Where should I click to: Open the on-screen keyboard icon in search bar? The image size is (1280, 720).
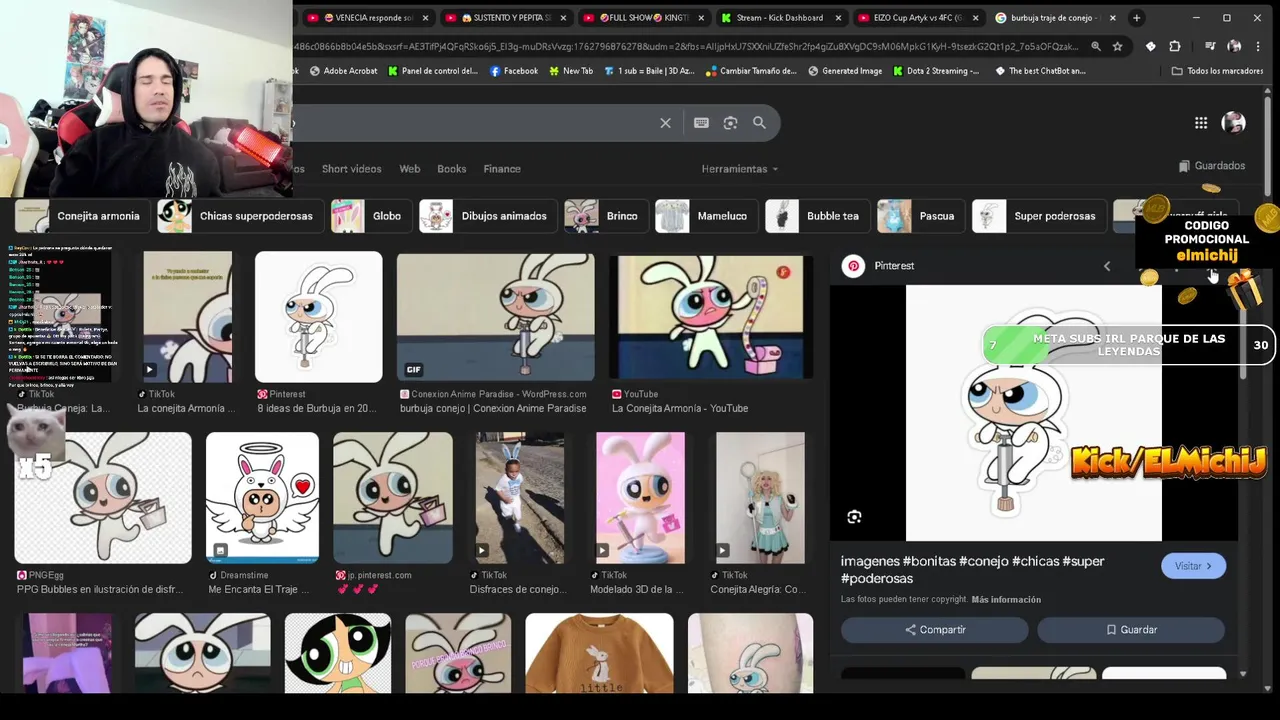coord(701,123)
